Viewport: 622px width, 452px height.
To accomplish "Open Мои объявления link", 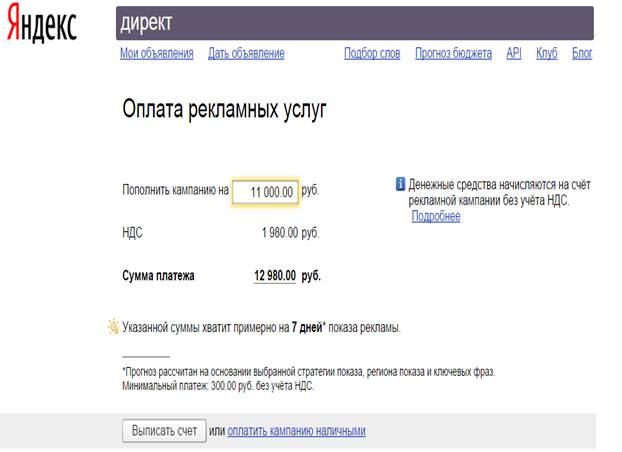I will (157, 53).
